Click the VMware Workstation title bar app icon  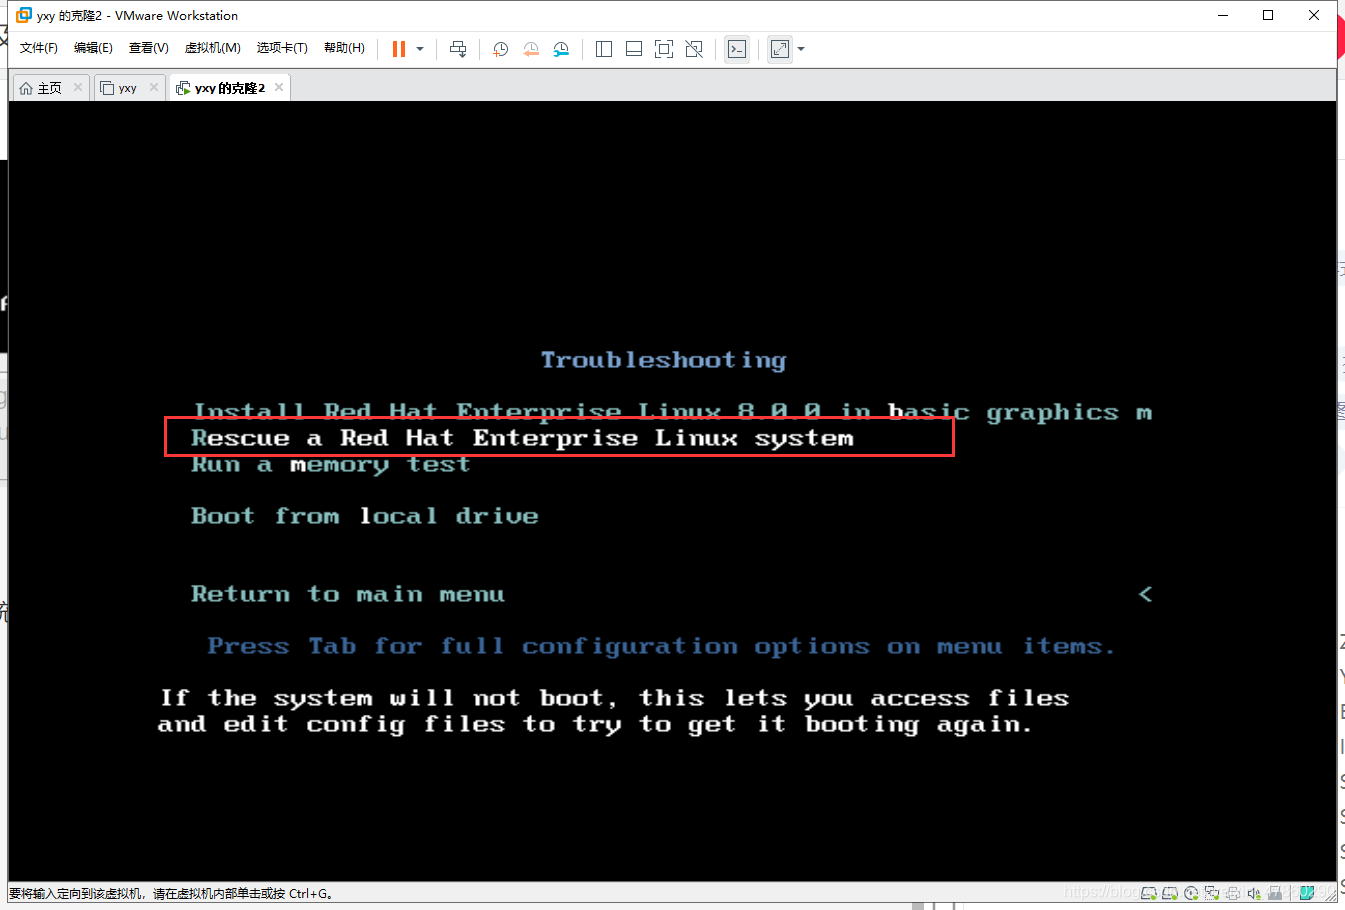24,15
